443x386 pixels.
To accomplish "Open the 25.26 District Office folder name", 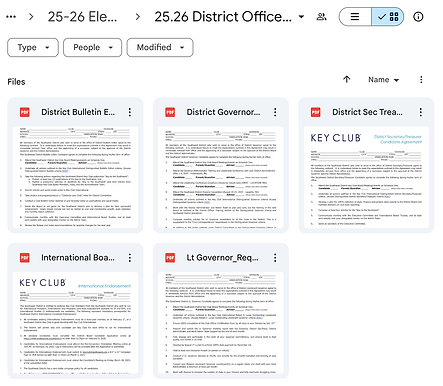I will [223, 17].
